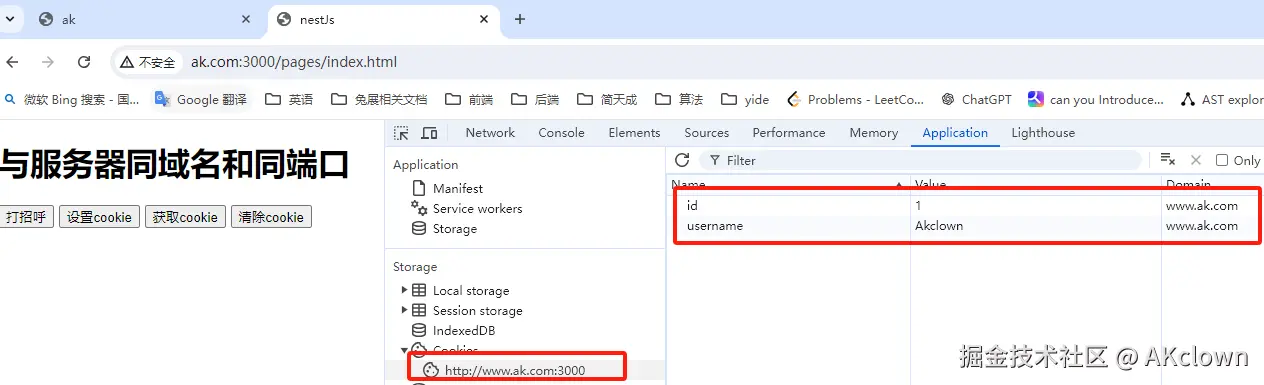Refresh the cookies table
The height and width of the screenshot is (385, 1264).
(682, 160)
